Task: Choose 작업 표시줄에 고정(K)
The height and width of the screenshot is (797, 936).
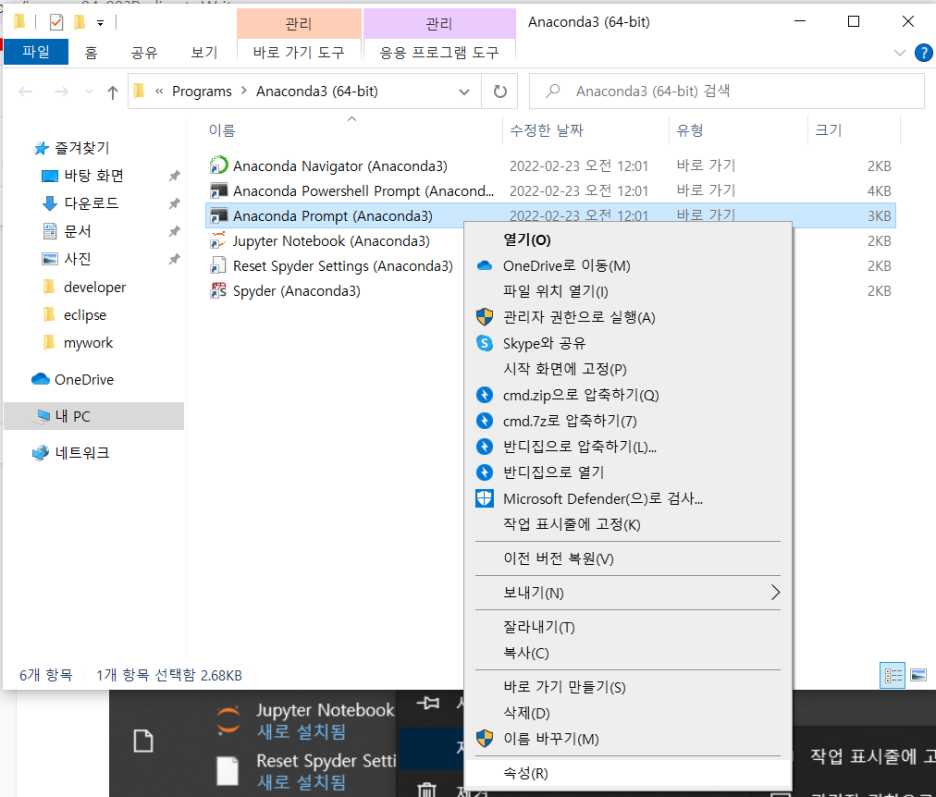Action: pos(628,524)
